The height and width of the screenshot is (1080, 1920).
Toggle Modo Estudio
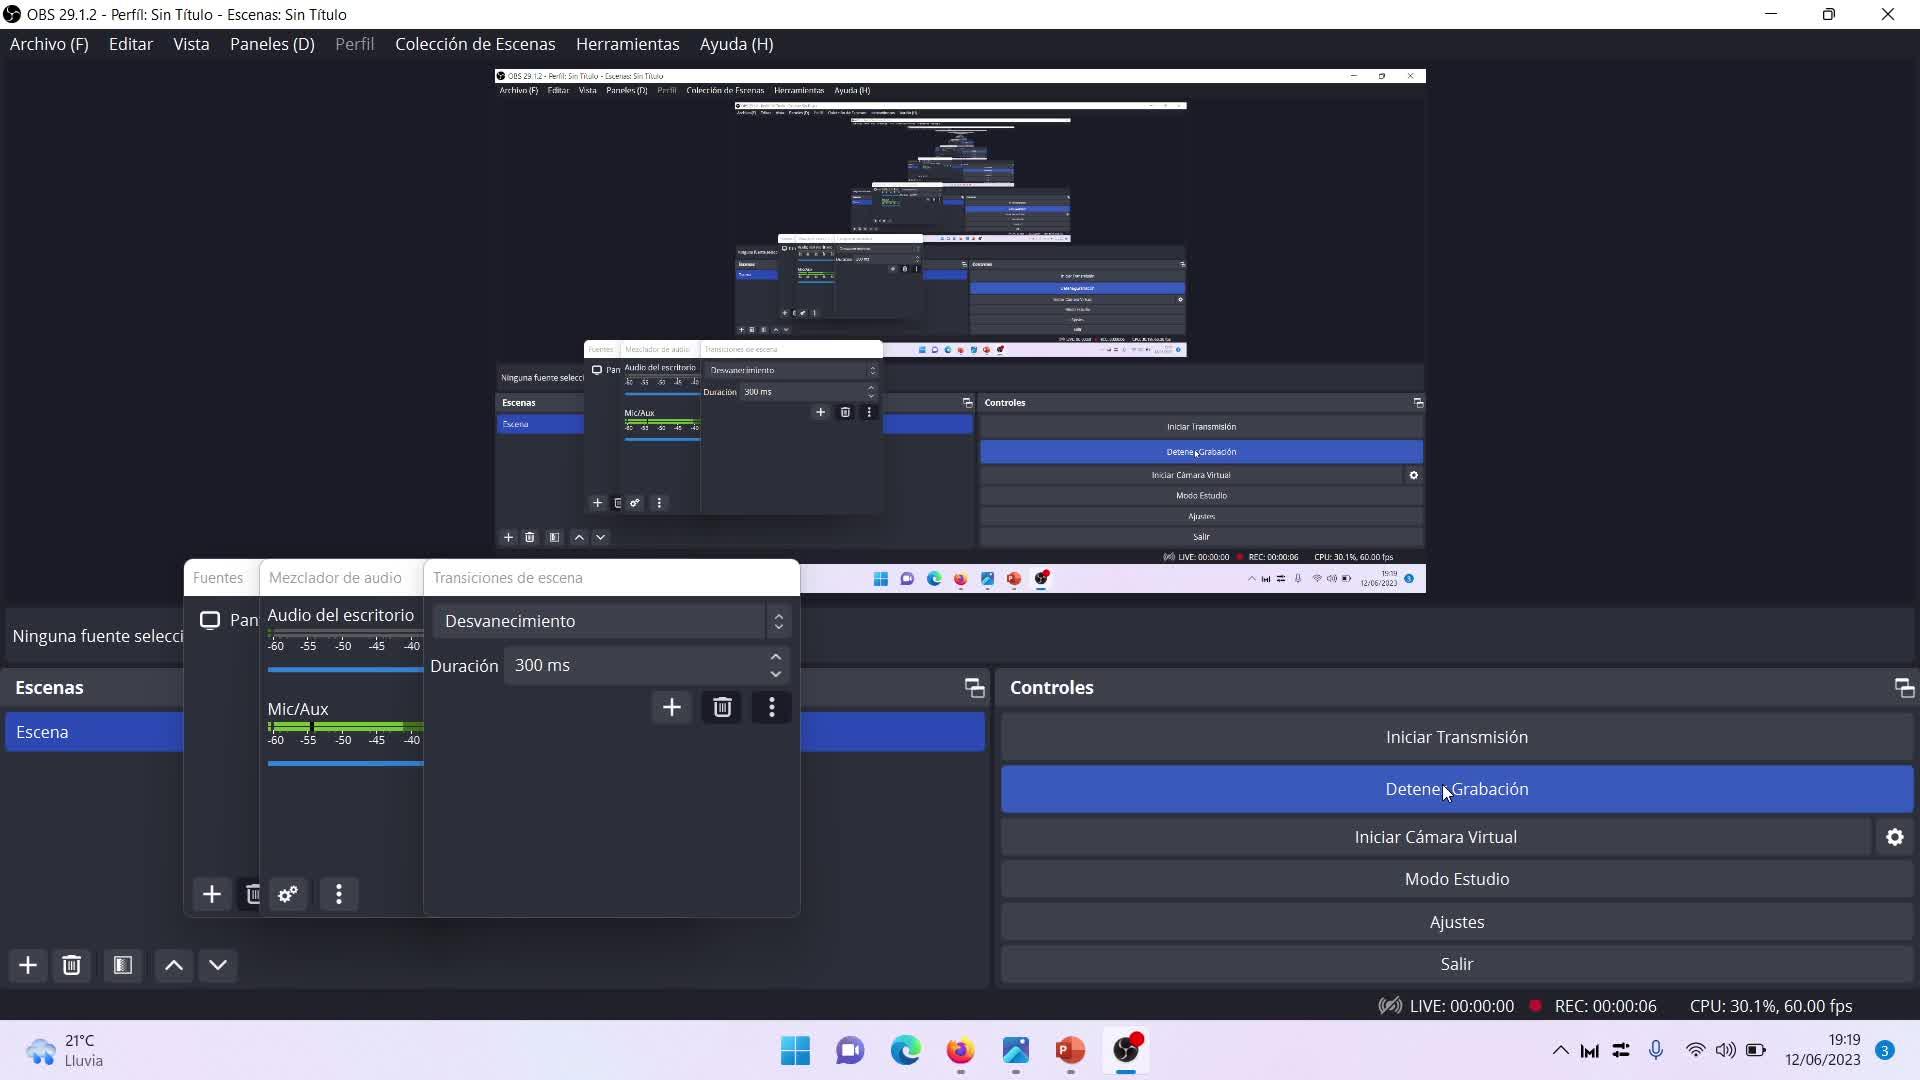click(1456, 879)
